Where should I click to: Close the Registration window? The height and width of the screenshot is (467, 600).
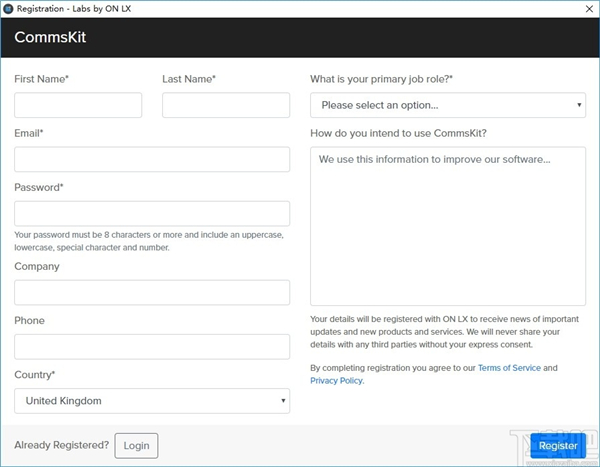[x=585, y=8]
